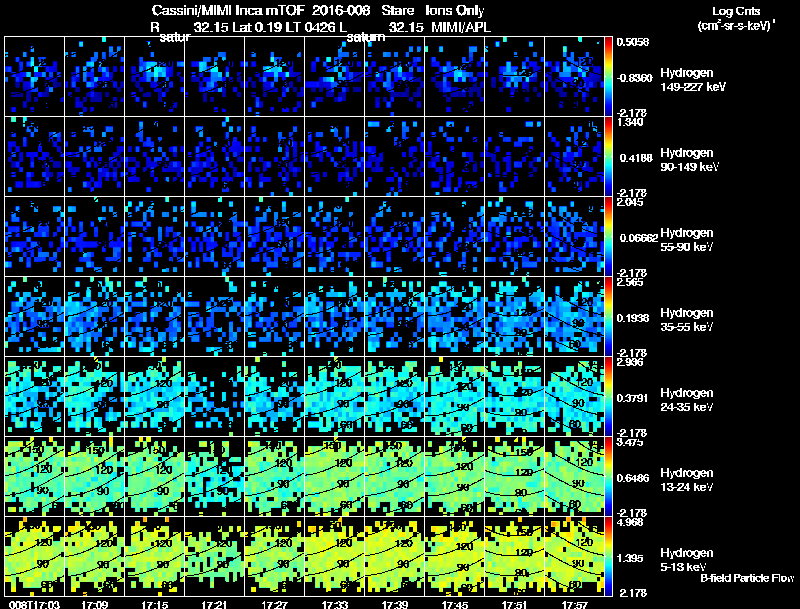This screenshot has width=800, height=609.
Task: Select the MIMI/APL text in header
Action: coord(463,27)
